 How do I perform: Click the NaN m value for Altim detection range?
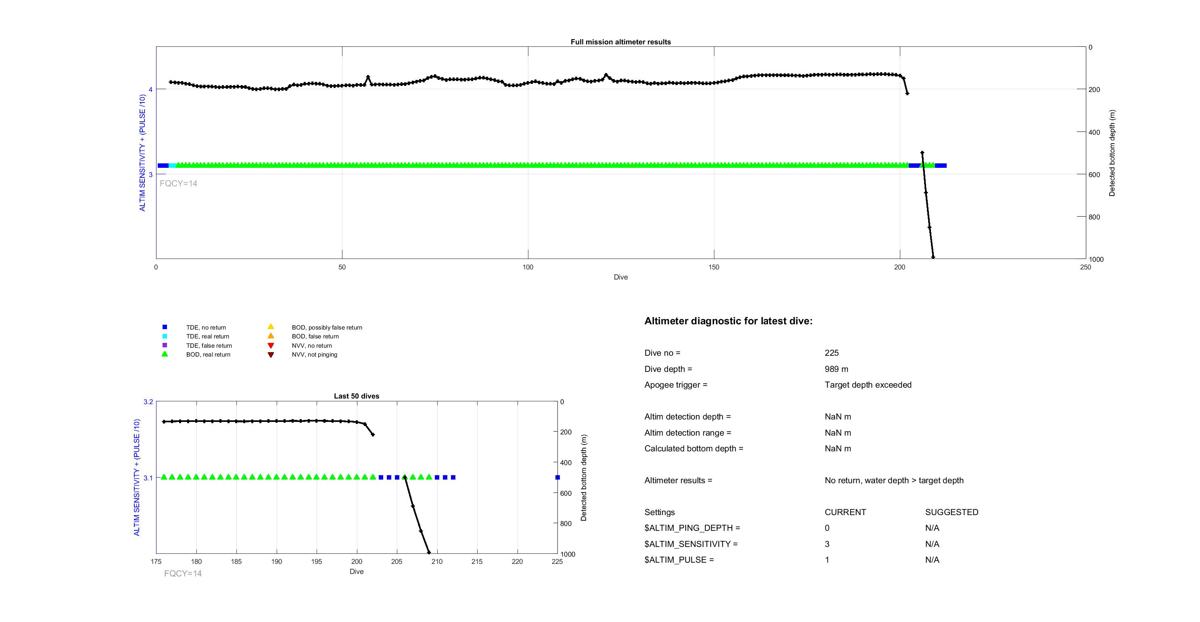(x=838, y=433)
